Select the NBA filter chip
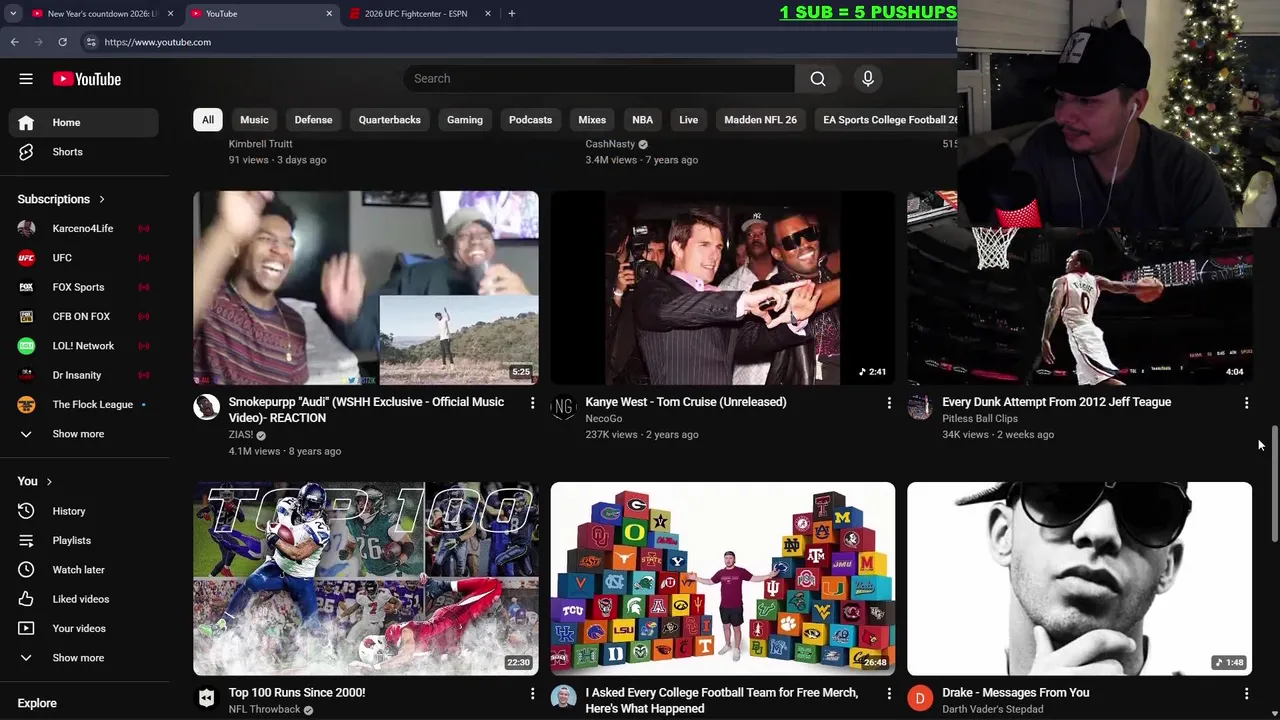This screenshot has width=1280, height=720. pos(643,120)
